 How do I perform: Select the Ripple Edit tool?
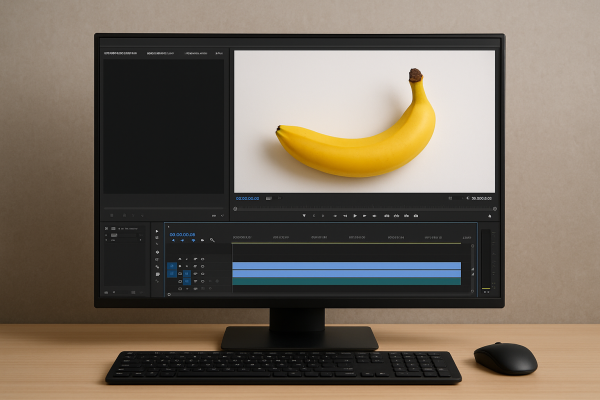157,244
